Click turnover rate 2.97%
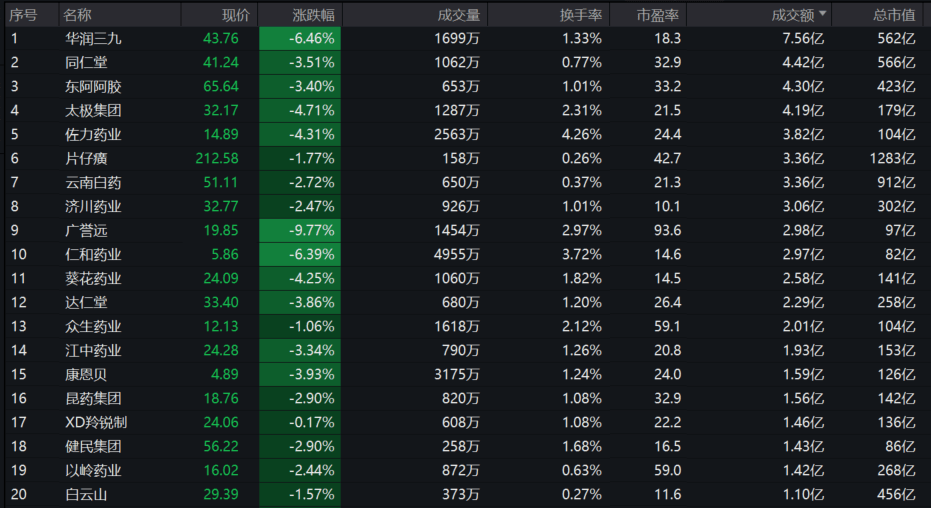The width and height of the screenshot is (931, 508). (x=582, y=230)
